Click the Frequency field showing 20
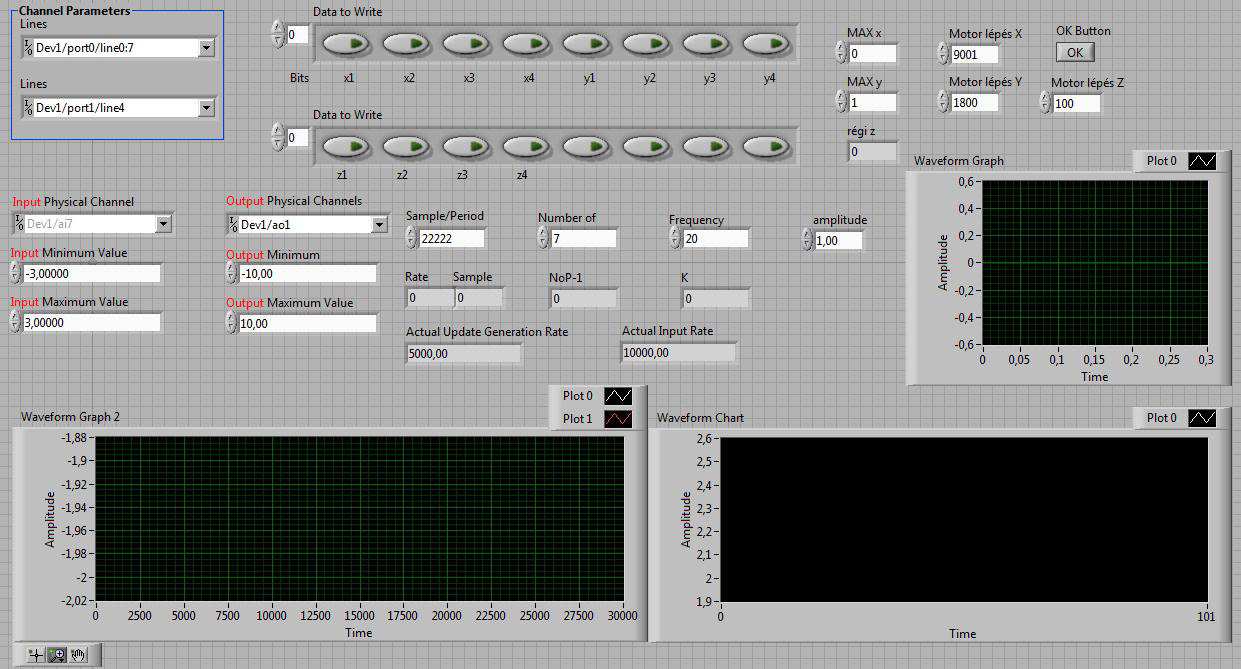 click(x=716, y=239)
